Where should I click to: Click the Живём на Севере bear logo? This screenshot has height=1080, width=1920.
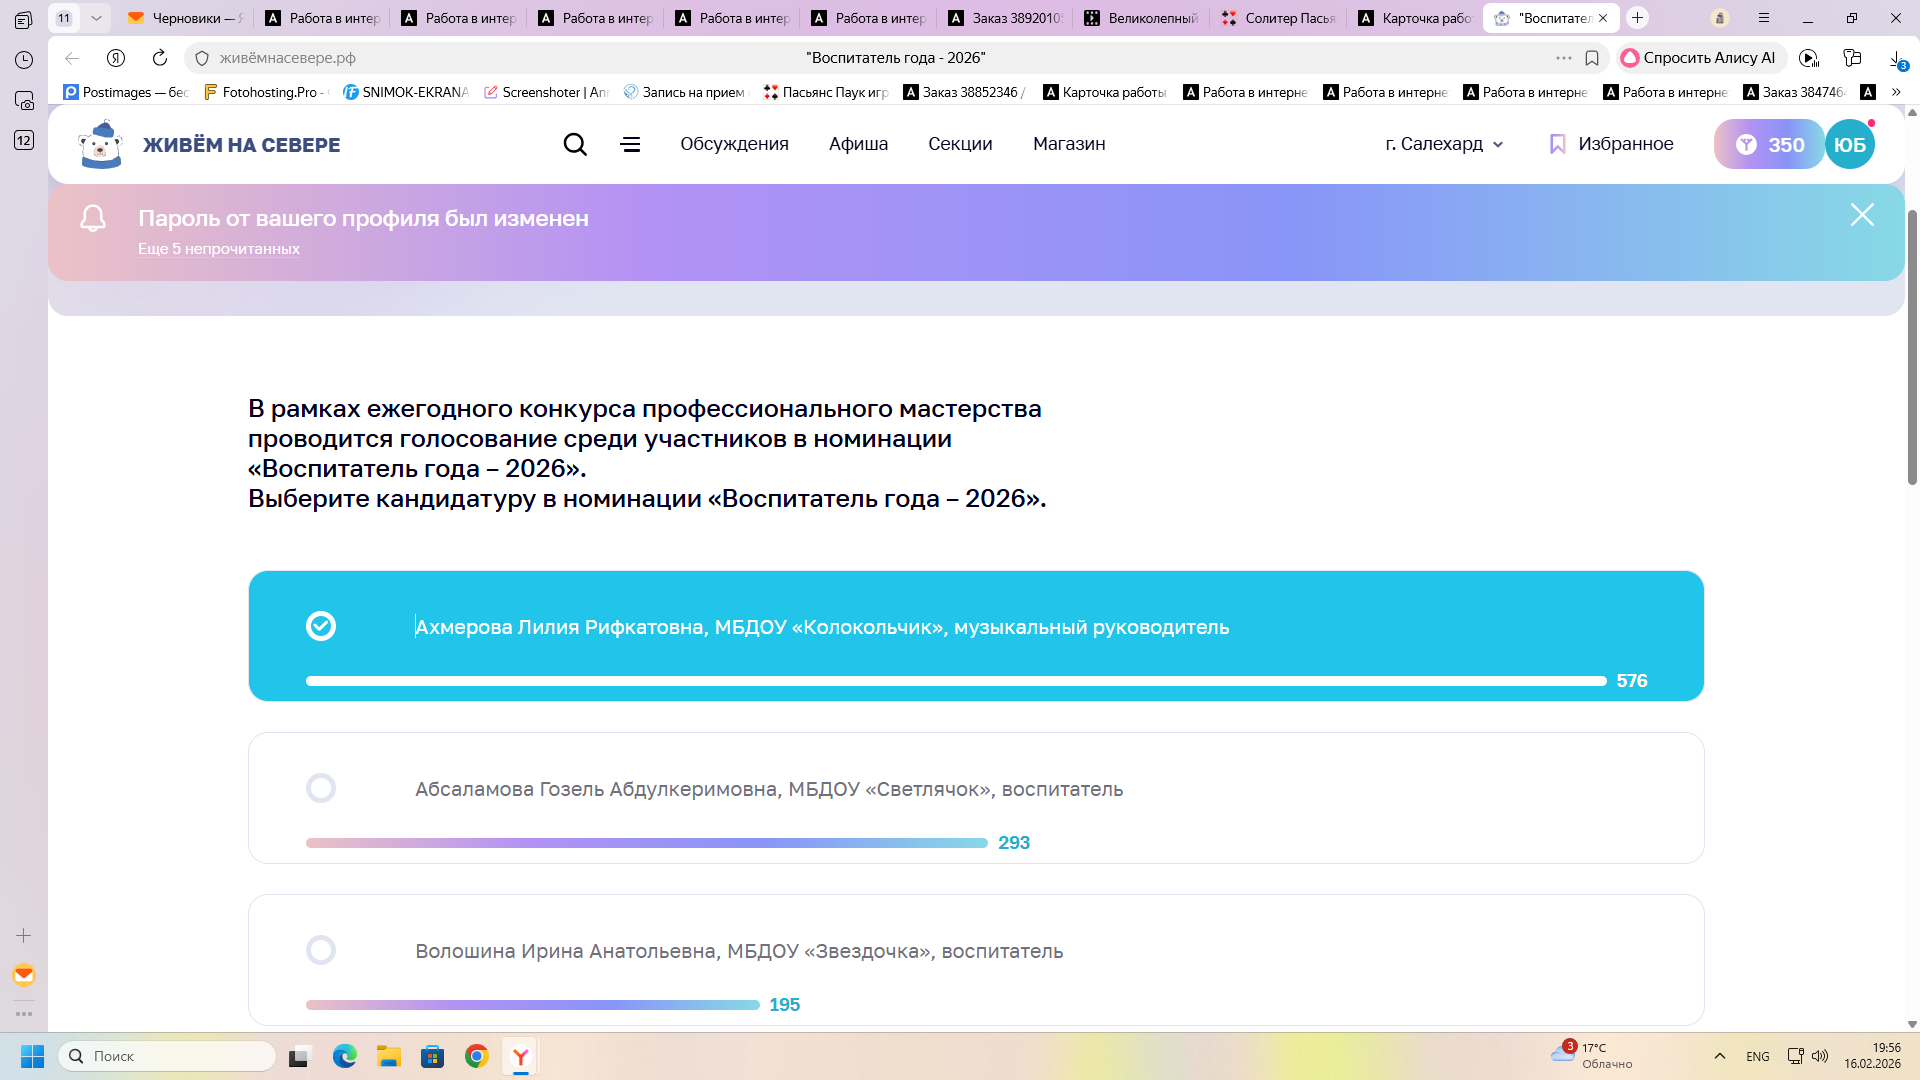(100, 144)
